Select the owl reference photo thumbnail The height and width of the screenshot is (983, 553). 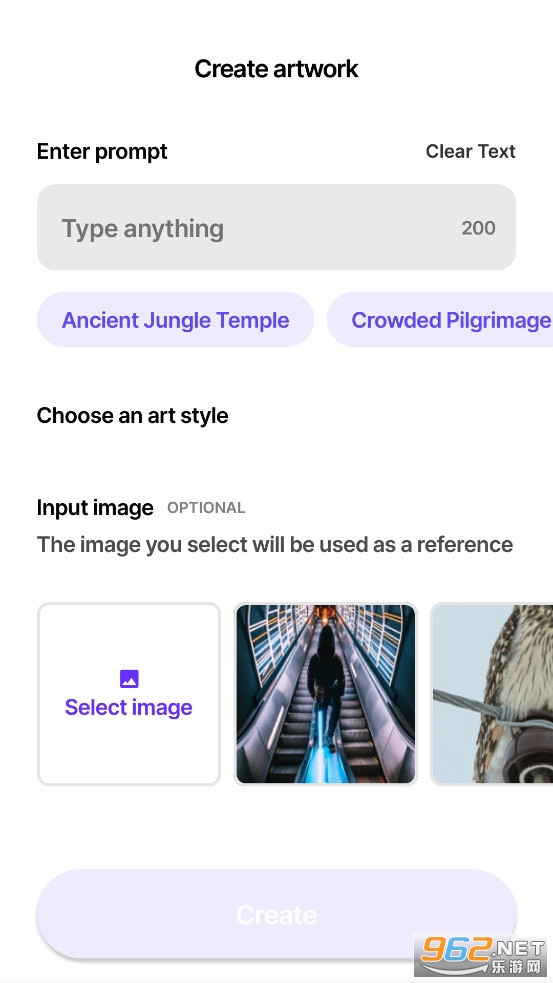pos(492,694)
